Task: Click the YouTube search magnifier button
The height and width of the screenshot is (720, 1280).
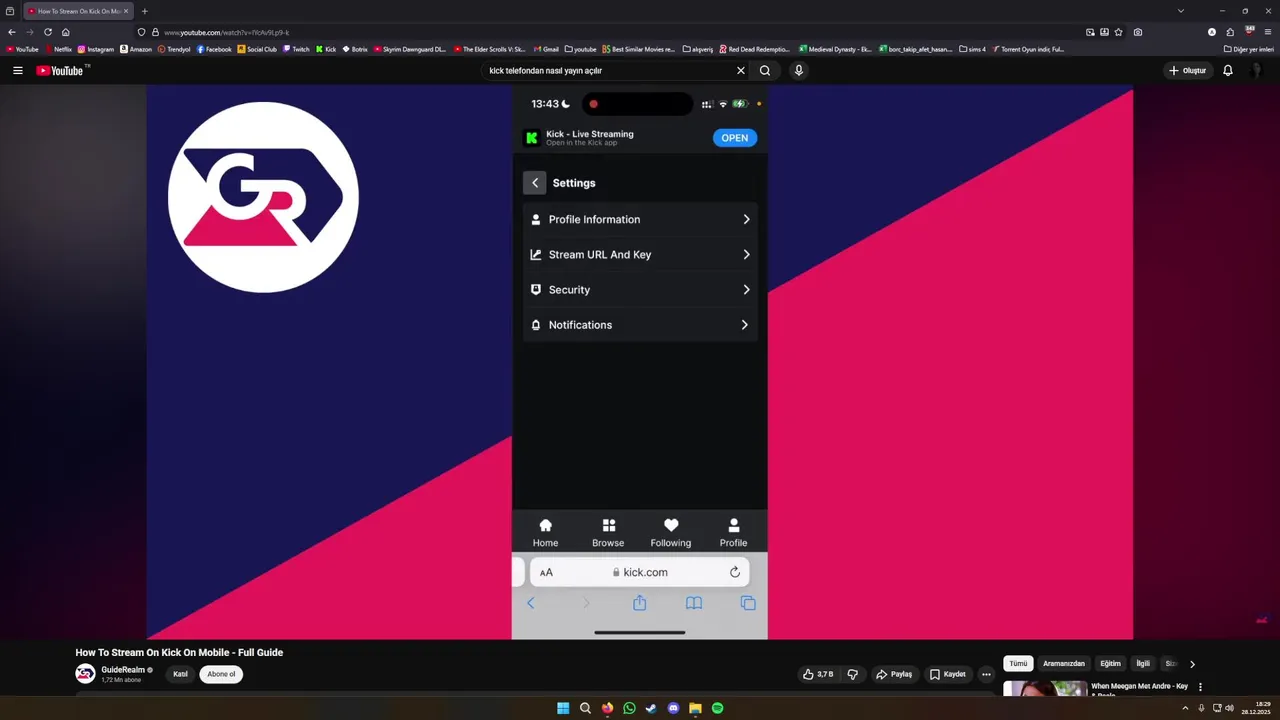Action: (x=765, y=70)
